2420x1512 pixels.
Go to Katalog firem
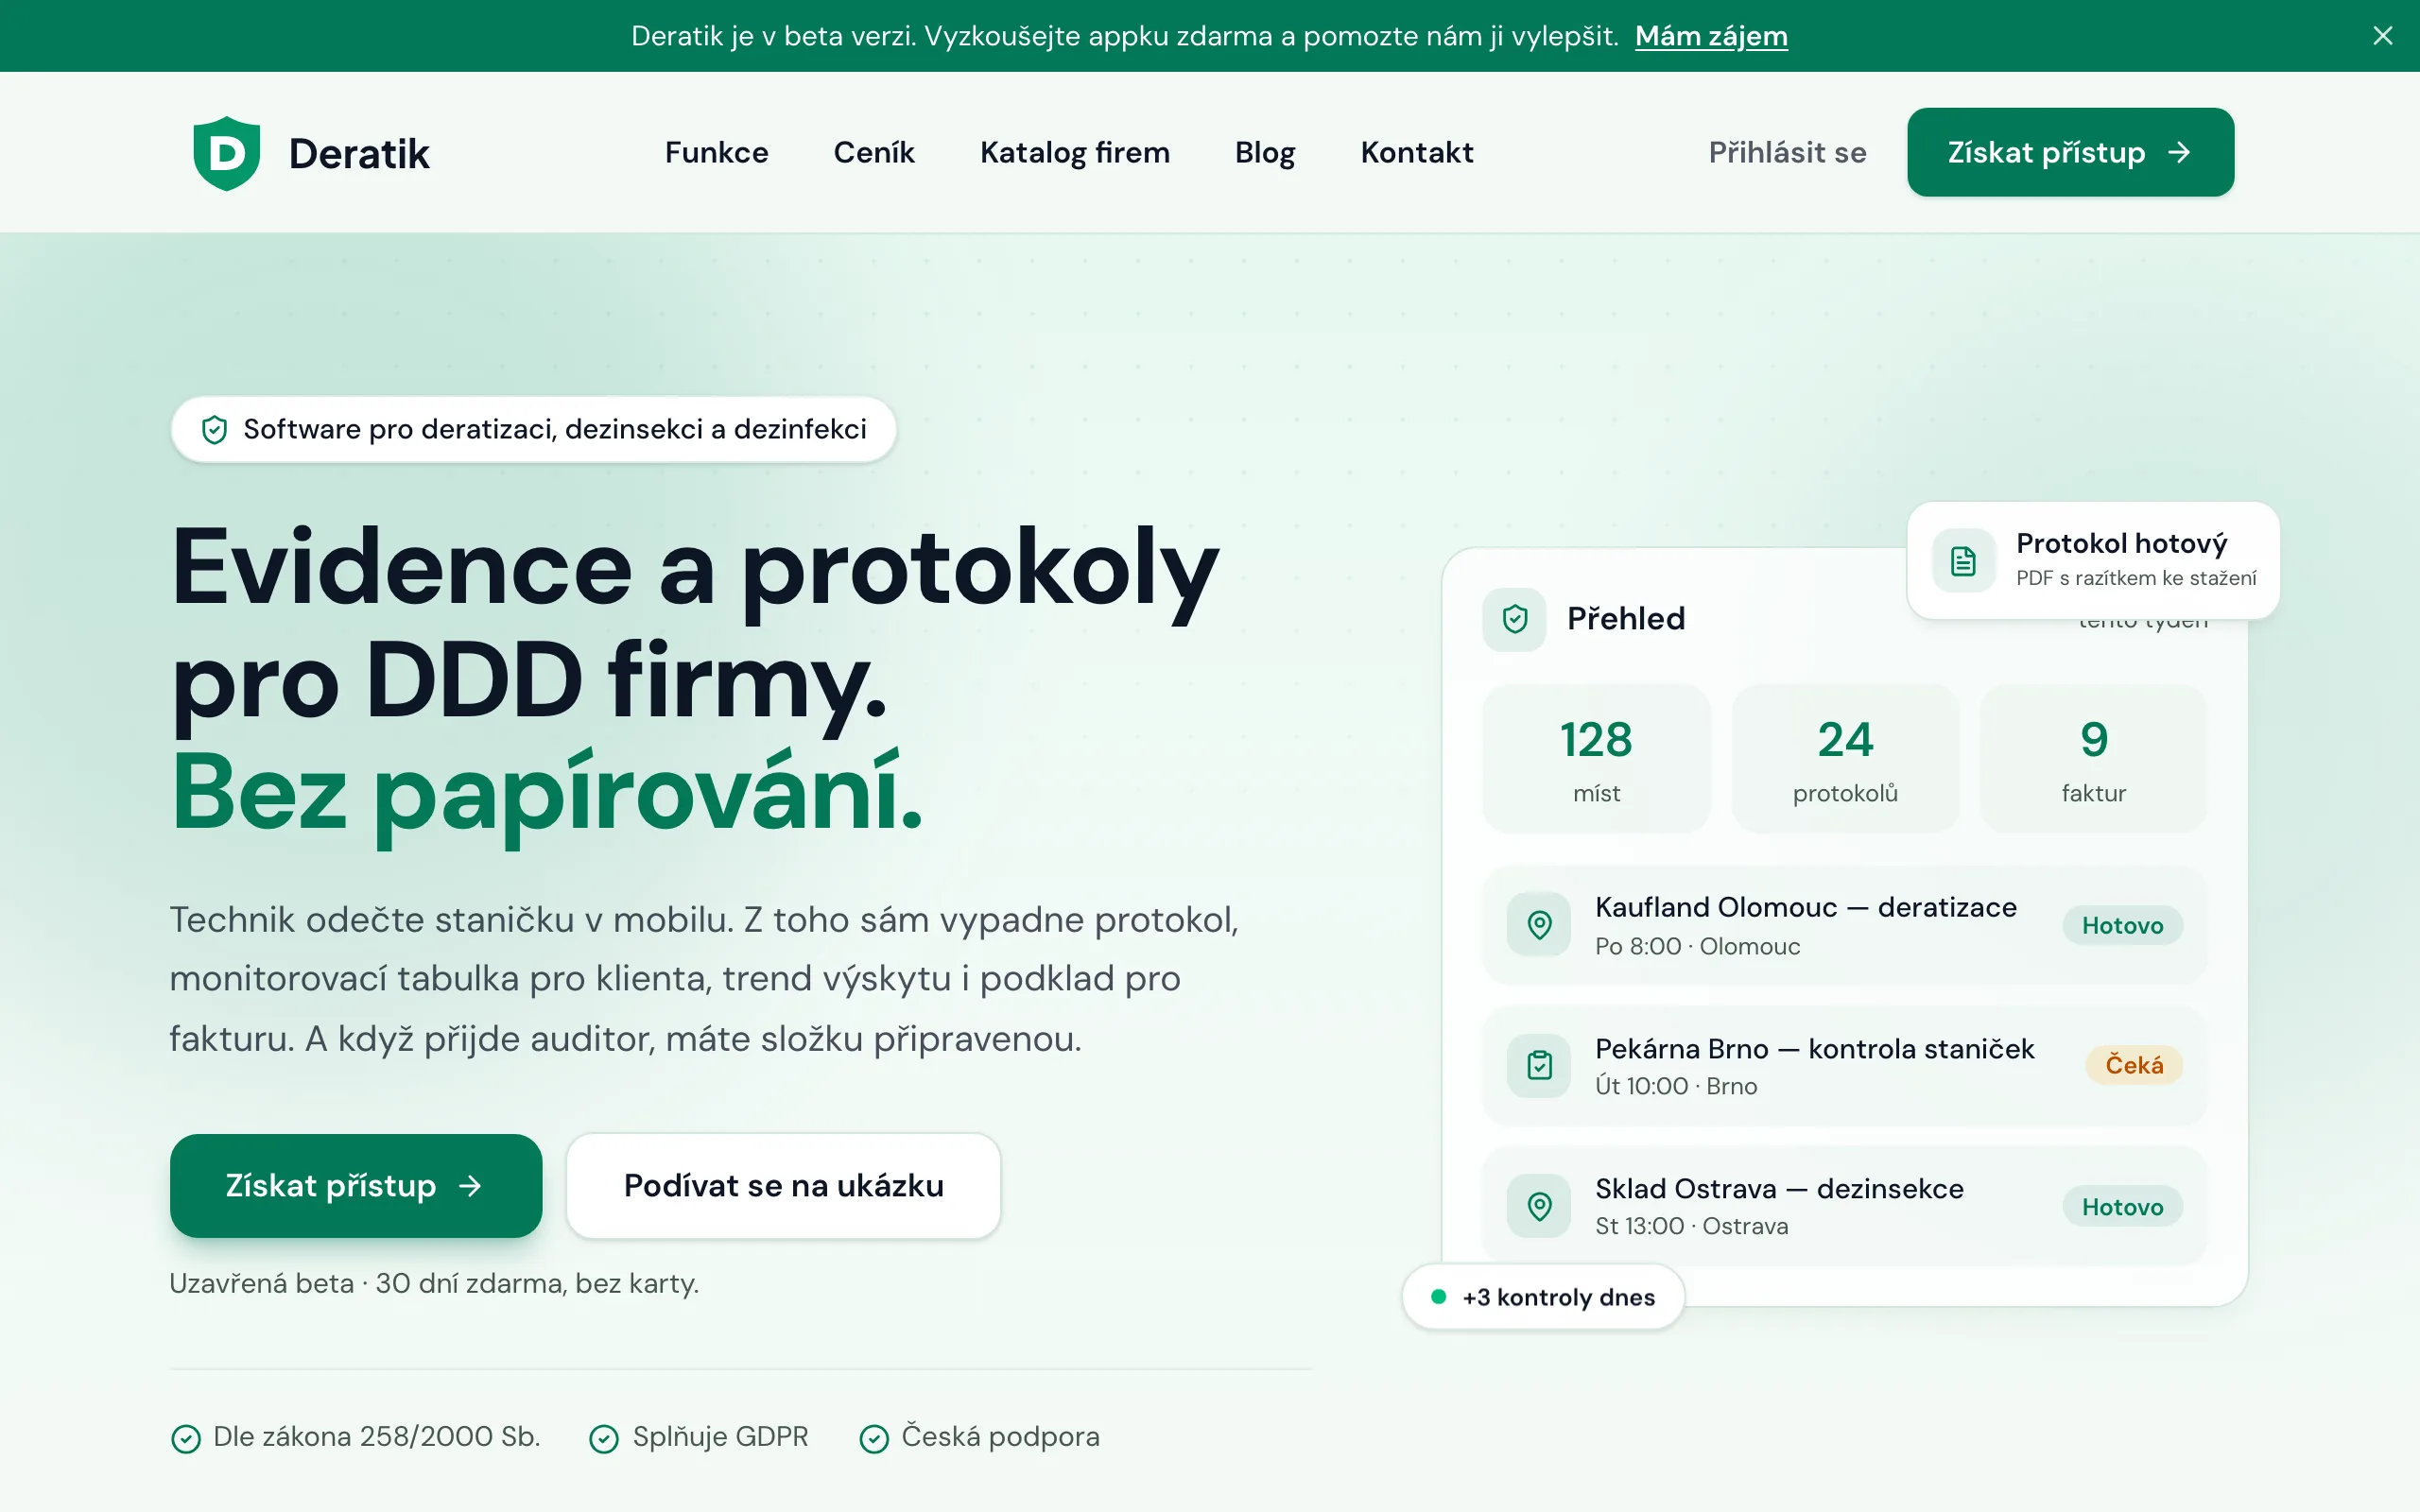click(x=1074, y=152)
